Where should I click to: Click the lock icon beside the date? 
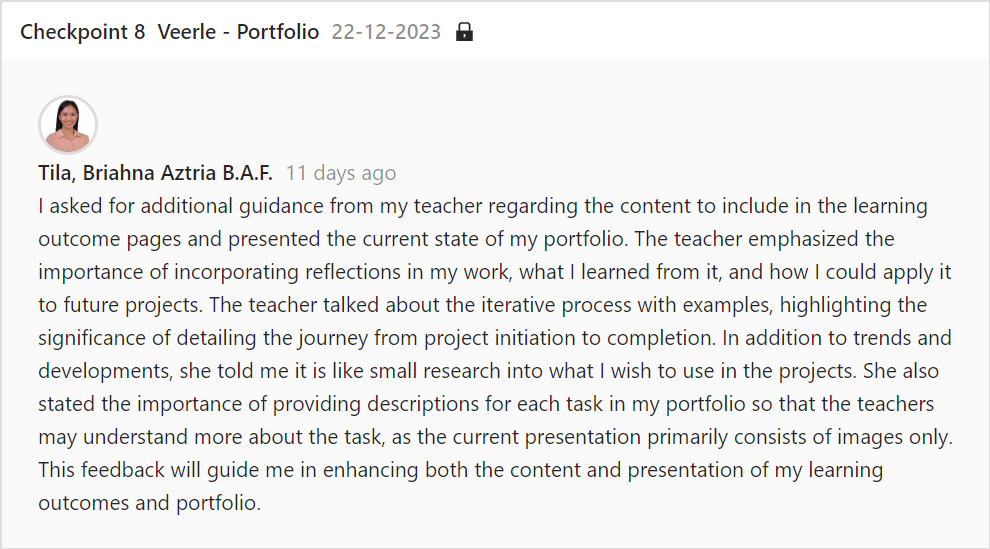(464, 32)
